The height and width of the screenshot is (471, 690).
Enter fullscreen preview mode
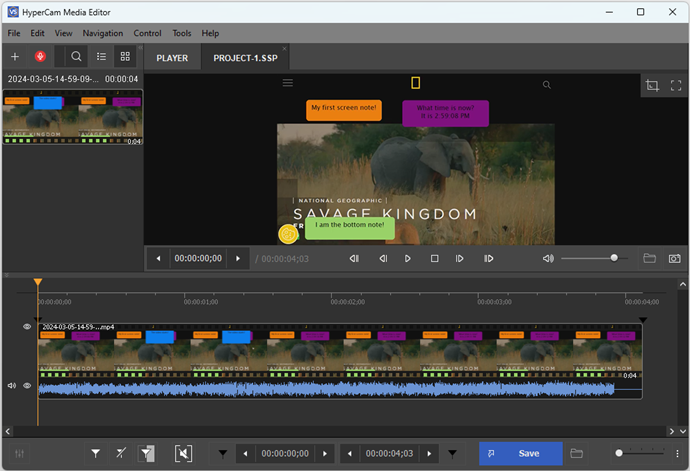(676, 85)
